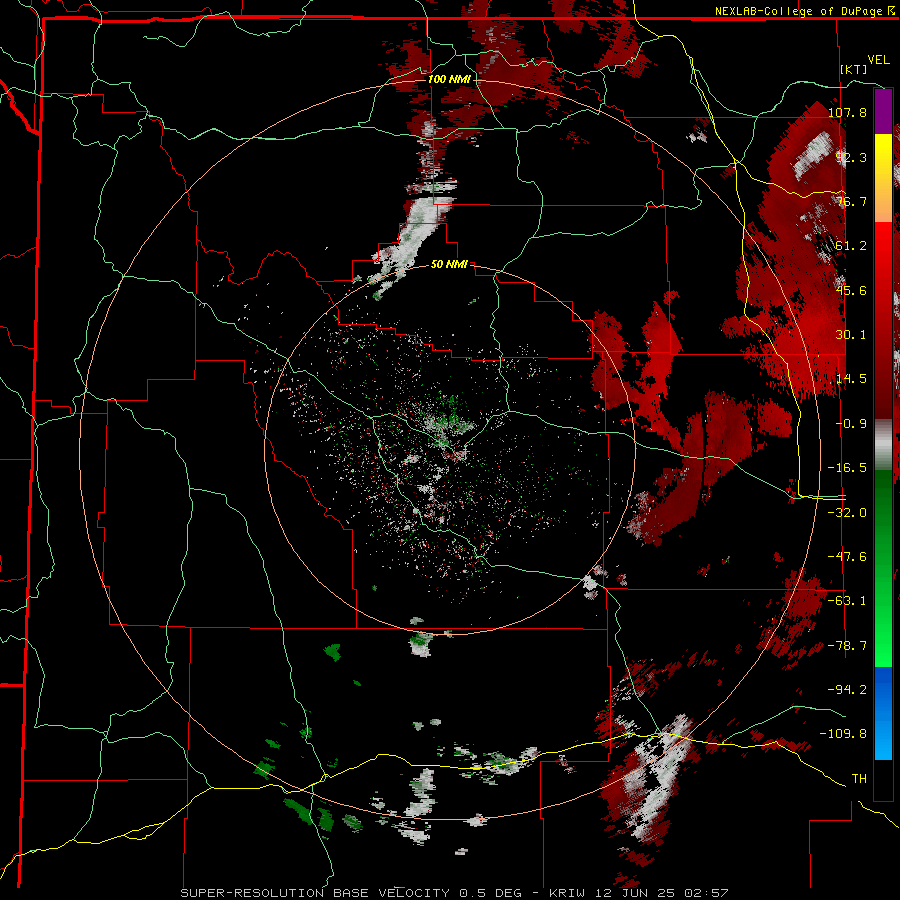Viewport: 900px width, 900px height.
Task: Select the 92.3 velocity scale value
Action: (x=851, y=157)
